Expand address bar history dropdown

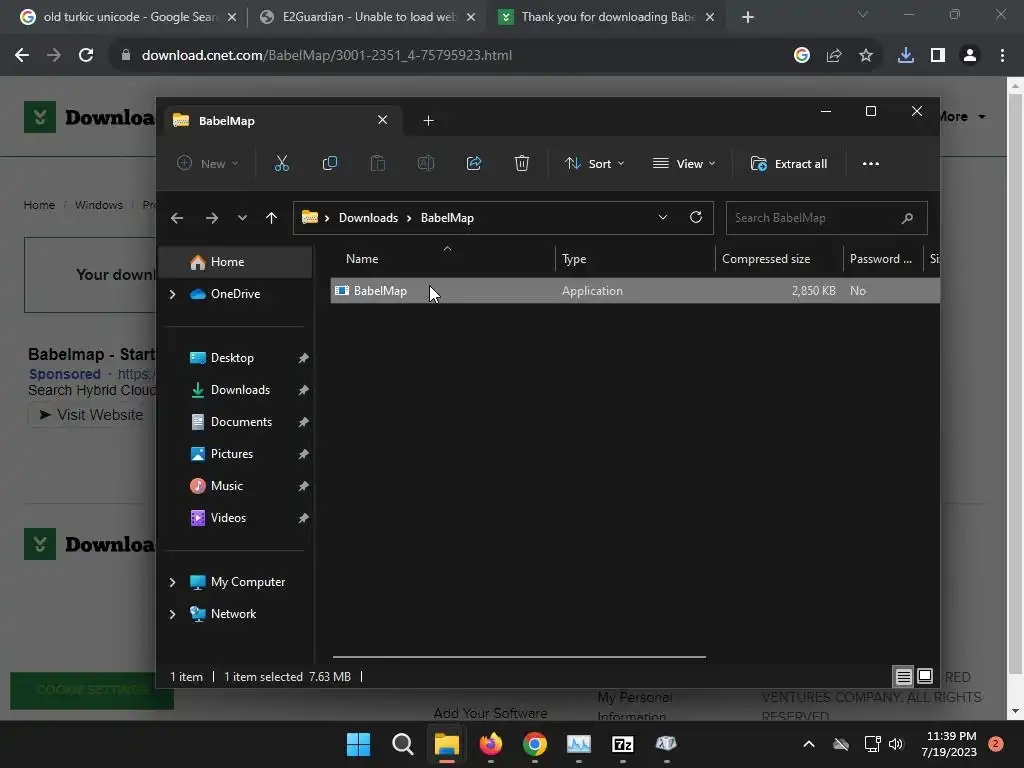coord(663,217)
